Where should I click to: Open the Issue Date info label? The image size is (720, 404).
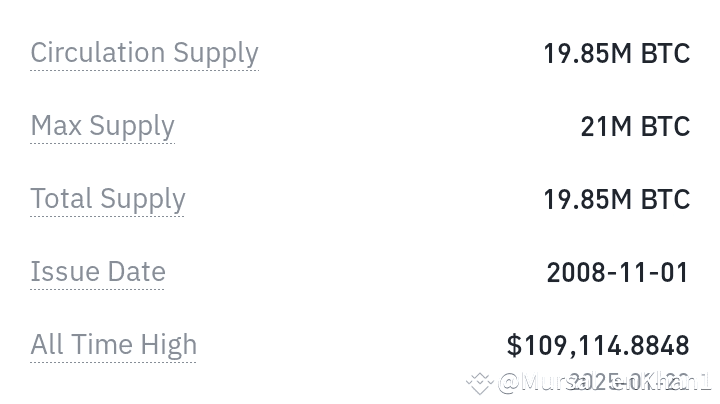click(x=97, y=272)
